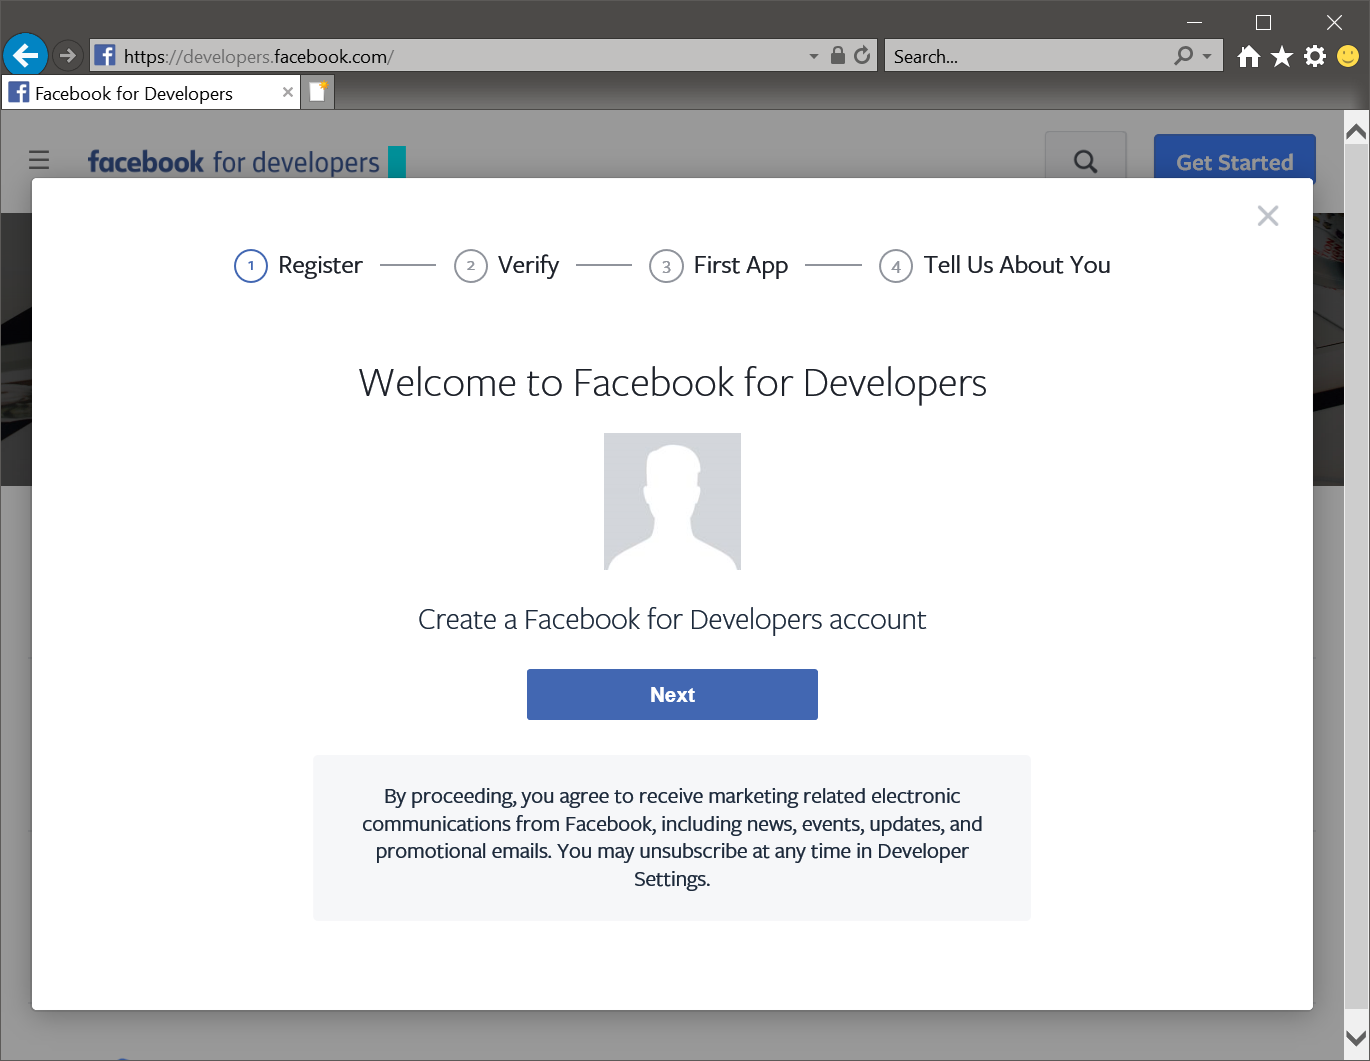This screenshot has height=1061, width=1370.
Task: Open the address bar autocomplete dropdown arrow
Action: (814, 57)
